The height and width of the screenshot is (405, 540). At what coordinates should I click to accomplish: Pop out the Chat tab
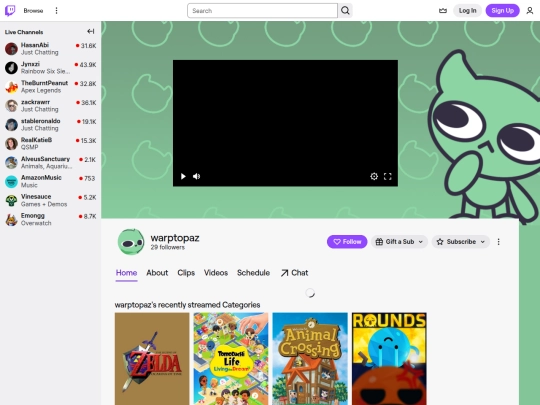pyautogui.click(x=294, y=273)
